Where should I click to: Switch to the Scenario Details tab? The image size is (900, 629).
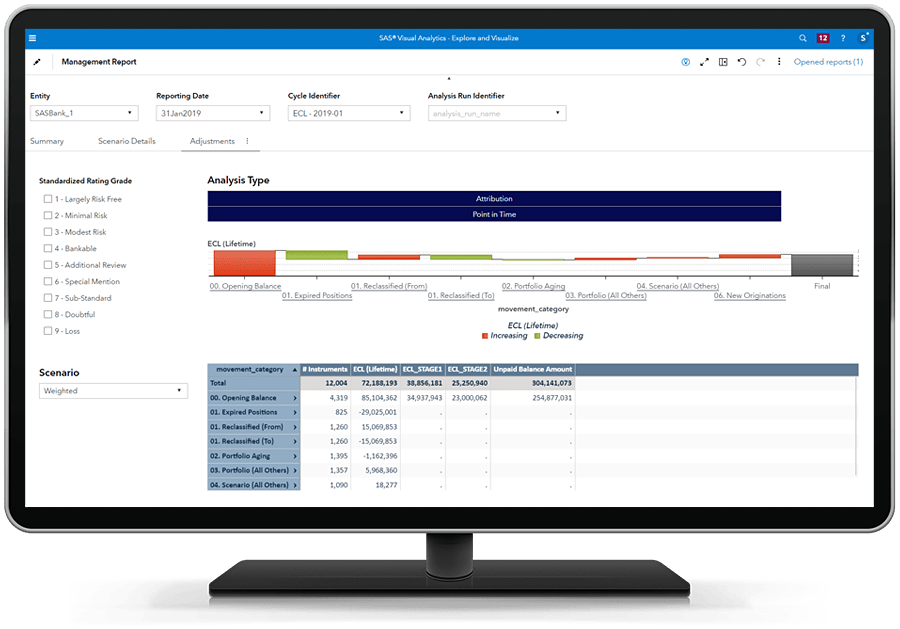(127, 141)
